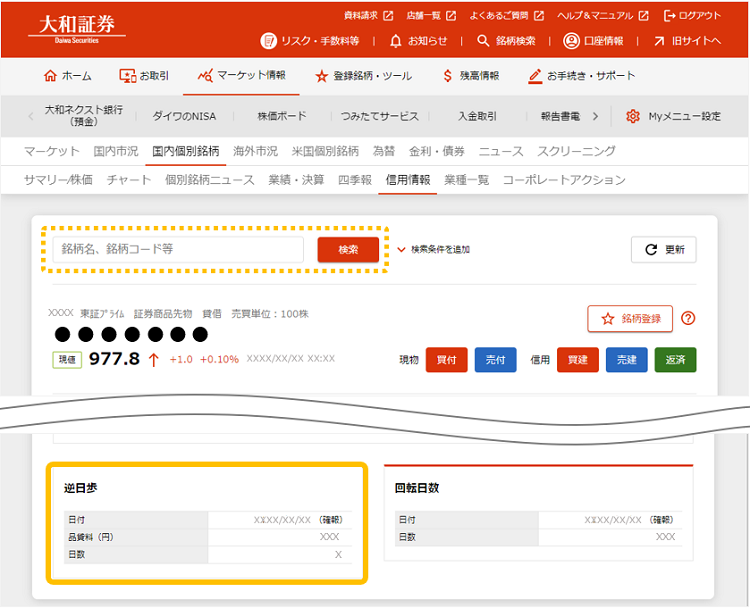
Task: Click the 977.8 current price
Action: [114, 359]
